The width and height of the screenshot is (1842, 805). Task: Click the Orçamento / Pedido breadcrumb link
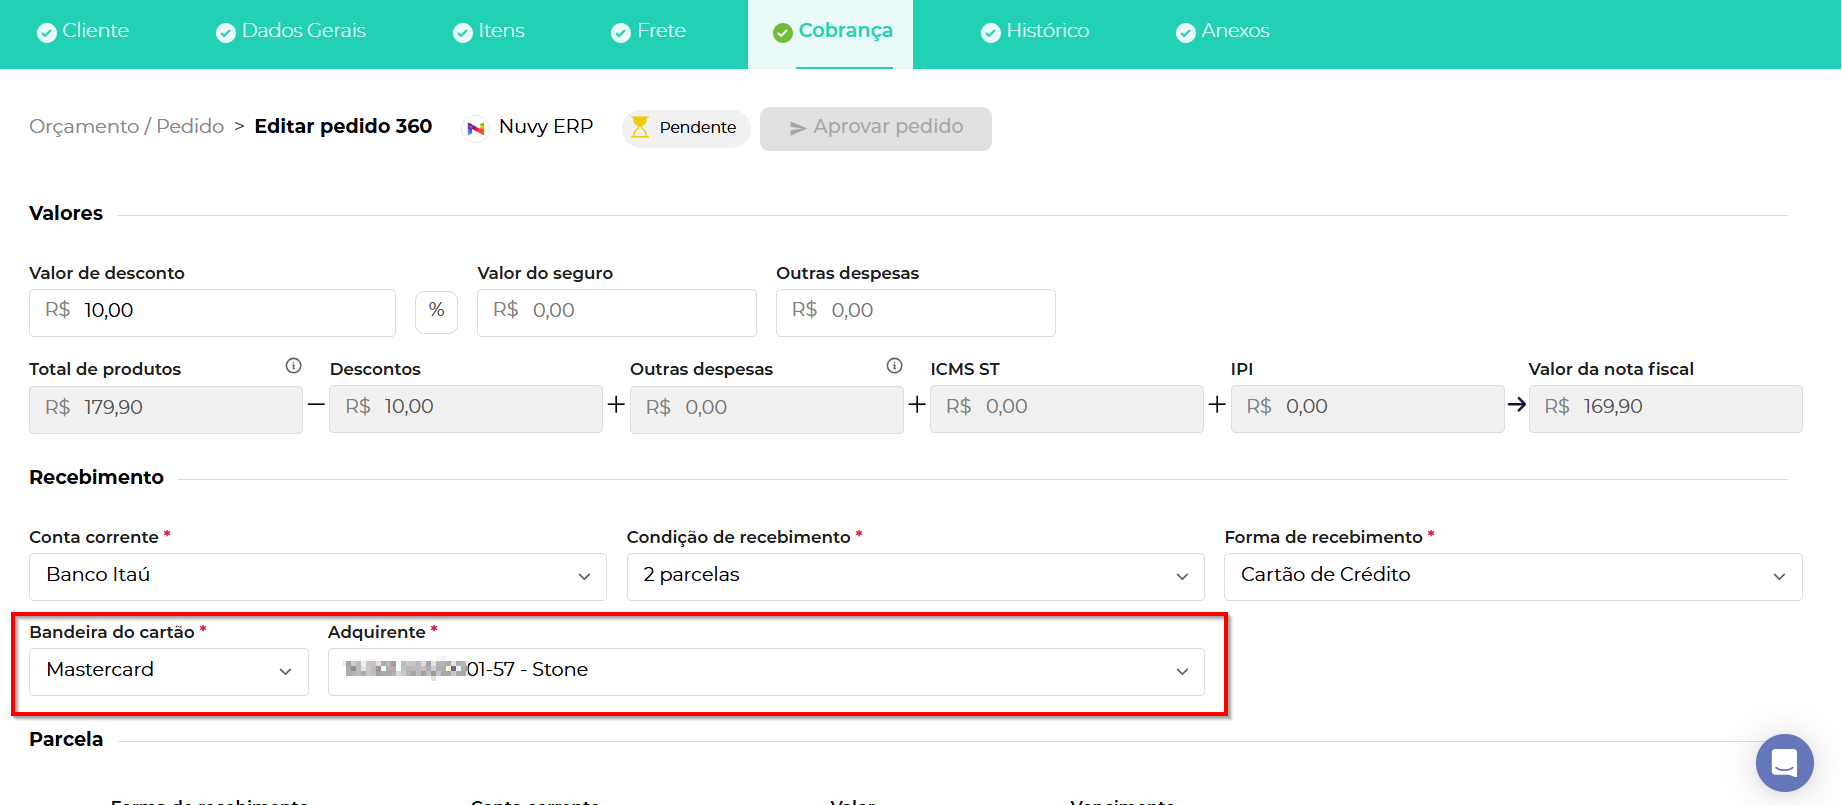click(x=126, y=127)
